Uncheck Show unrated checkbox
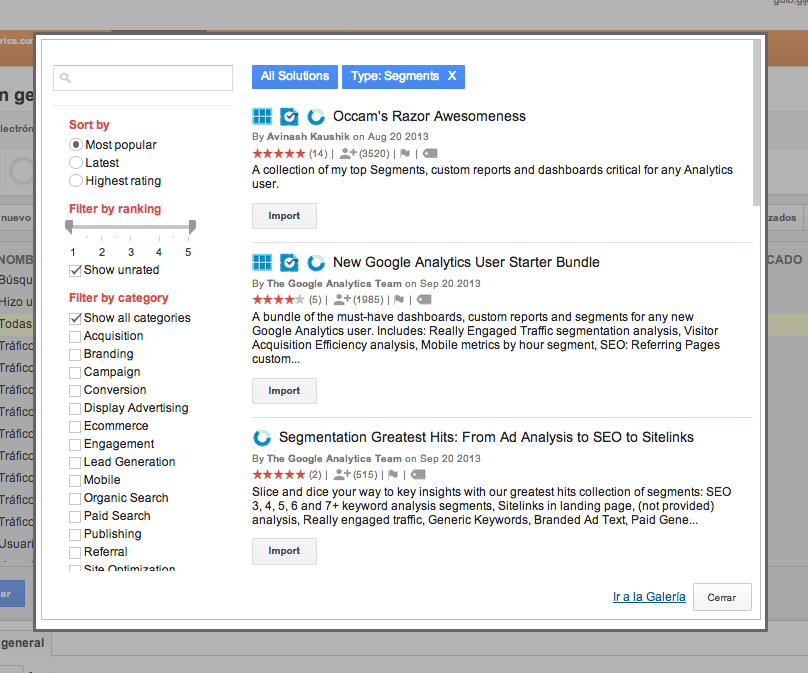 [76, 270]
